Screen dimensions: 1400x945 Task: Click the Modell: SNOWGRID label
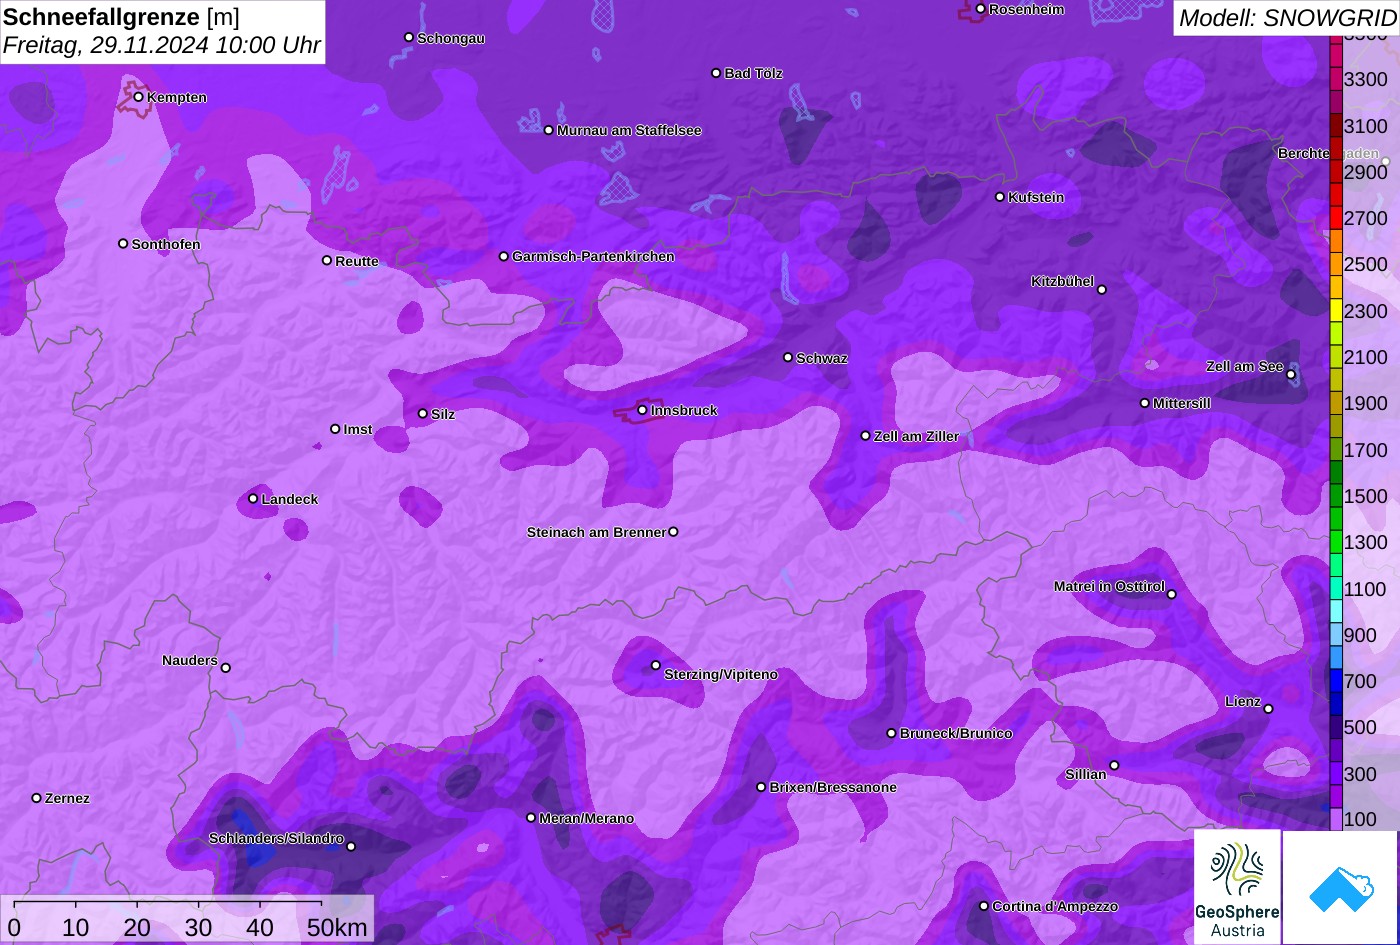coord(1287,17)
